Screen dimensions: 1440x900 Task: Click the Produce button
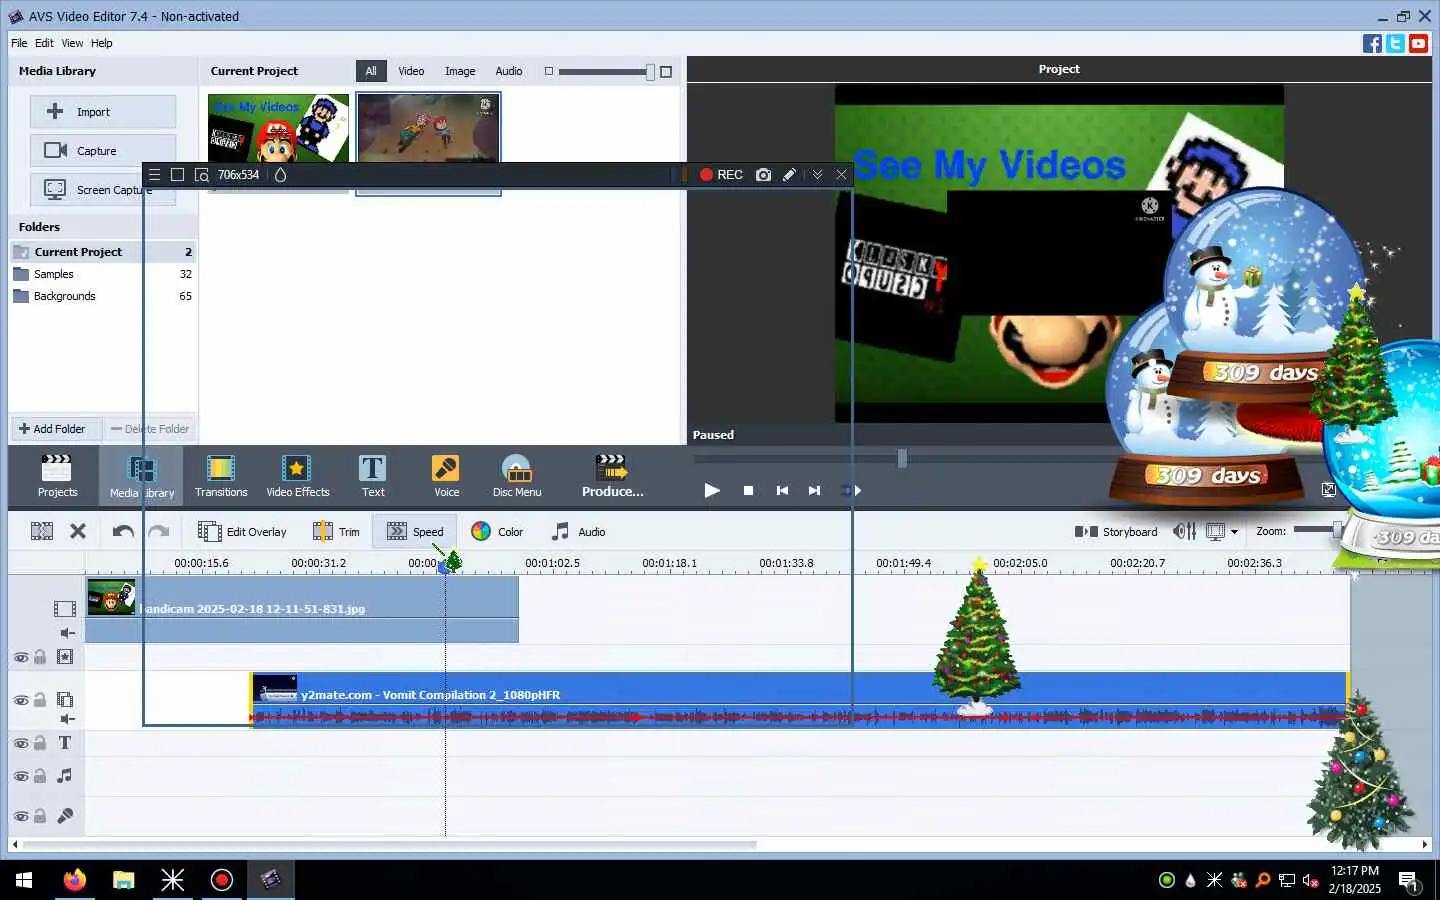tap(612, 476)
